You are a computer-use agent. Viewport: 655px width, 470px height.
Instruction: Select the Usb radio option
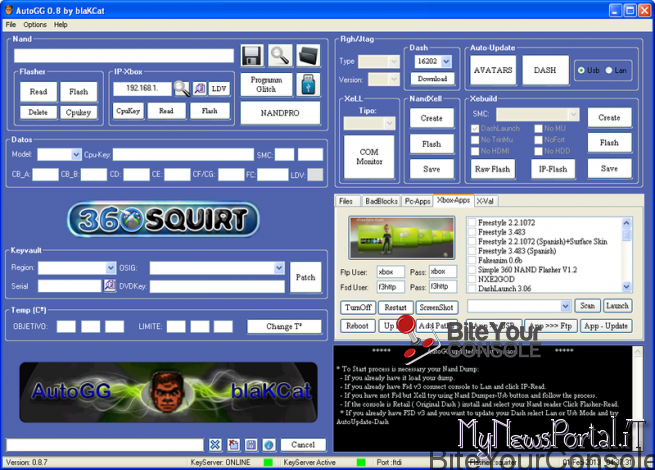tap(581, 70)
